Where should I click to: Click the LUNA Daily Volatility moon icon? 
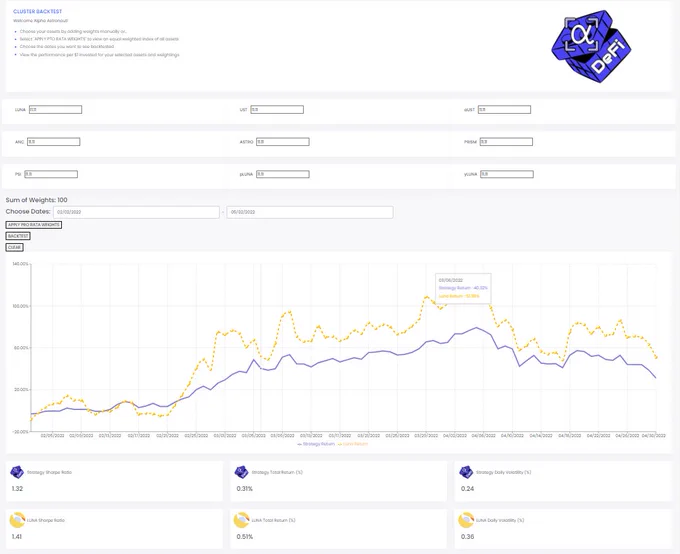point(466,520)
